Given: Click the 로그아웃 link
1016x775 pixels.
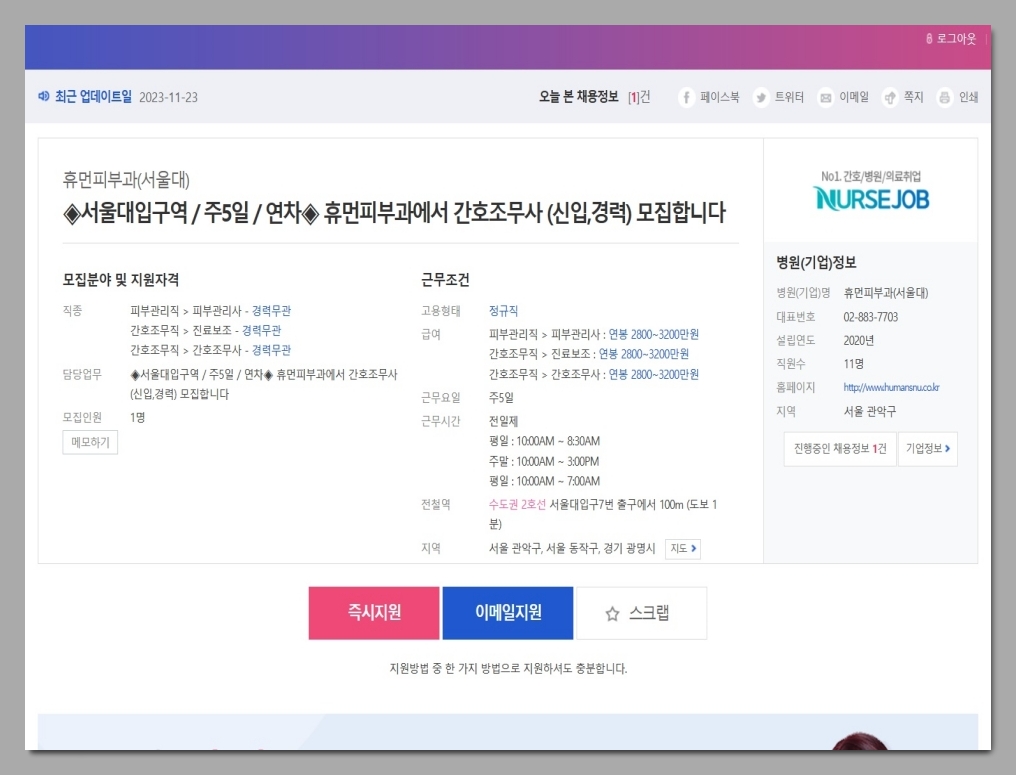Looking at the screenshot, I should click(956, 39).
